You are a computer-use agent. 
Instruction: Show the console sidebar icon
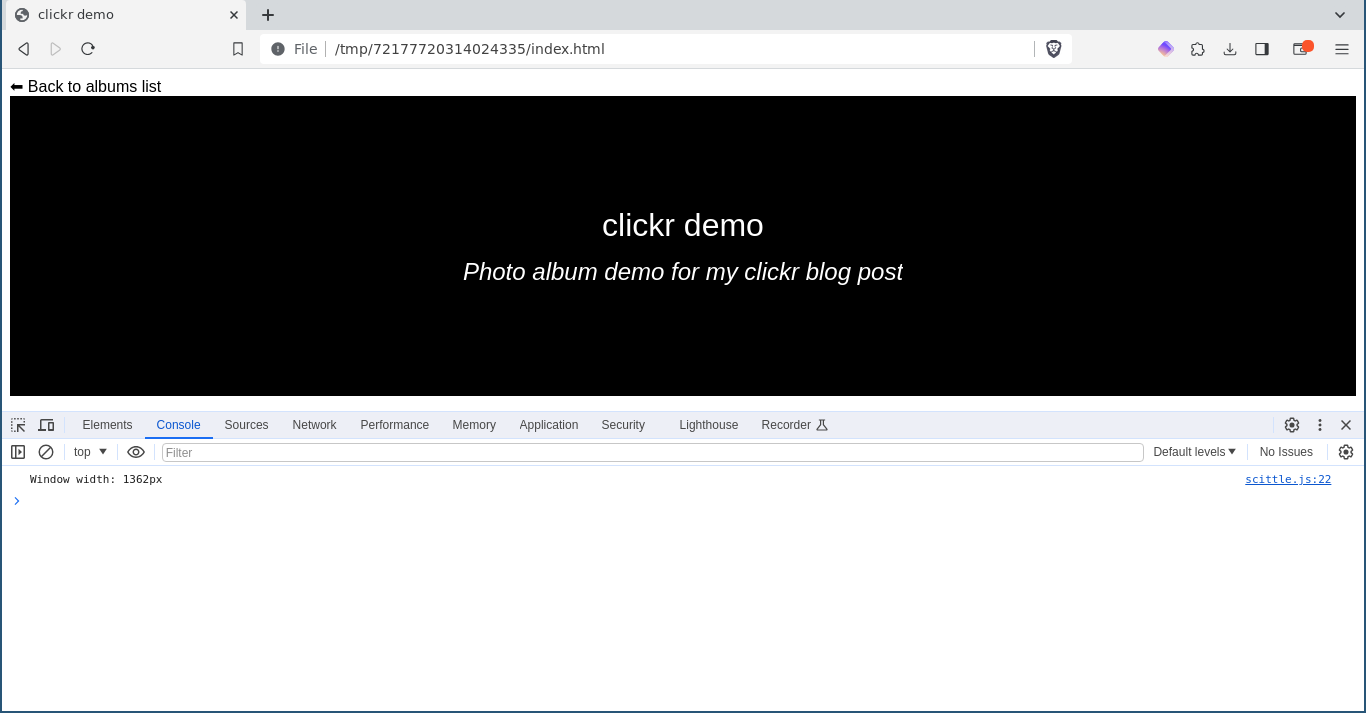click(x=18, y=452)
